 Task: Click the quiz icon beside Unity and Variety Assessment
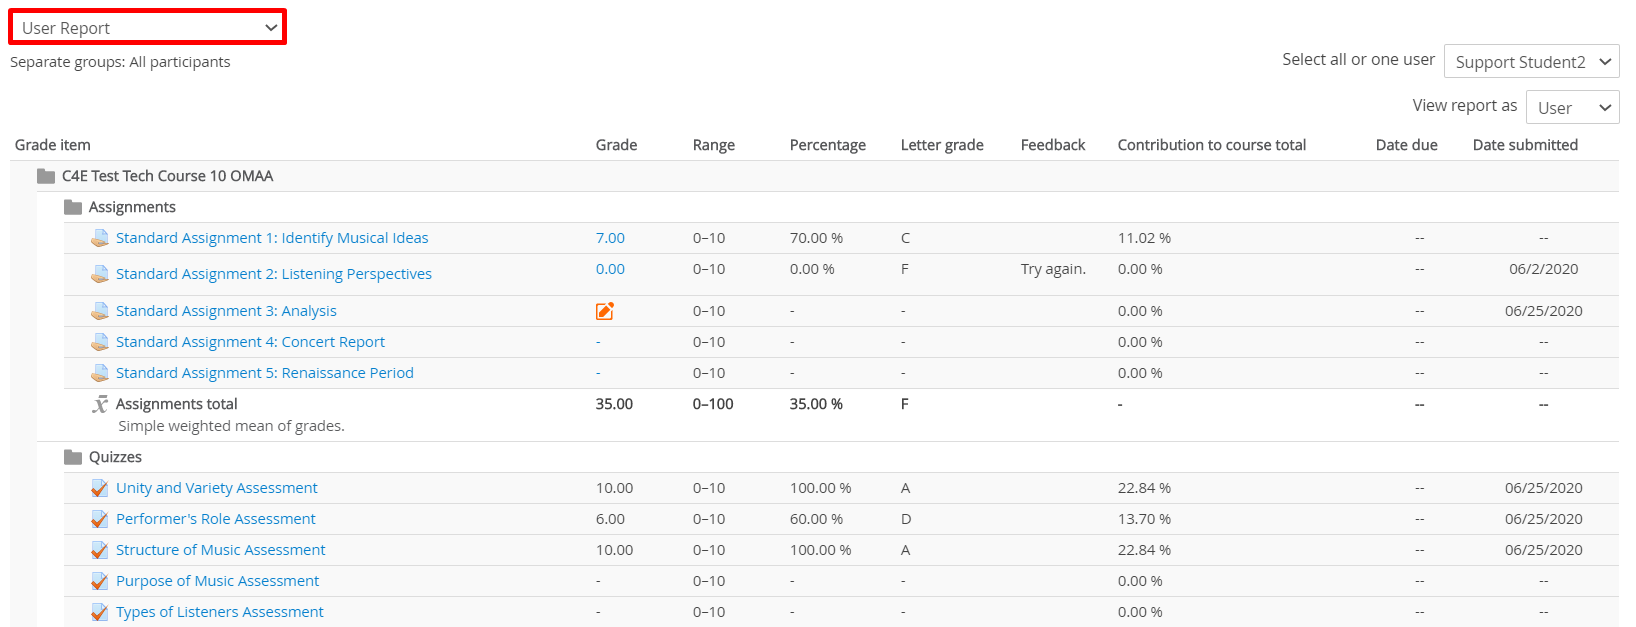pyautogui.click(x=100, y=488)
